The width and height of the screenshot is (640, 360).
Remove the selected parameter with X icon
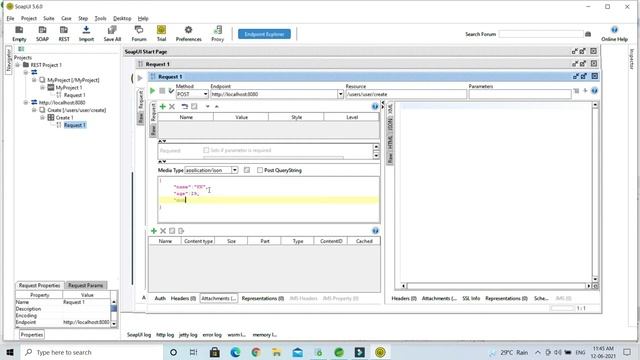pyautogui.click(x=172, y=107)
